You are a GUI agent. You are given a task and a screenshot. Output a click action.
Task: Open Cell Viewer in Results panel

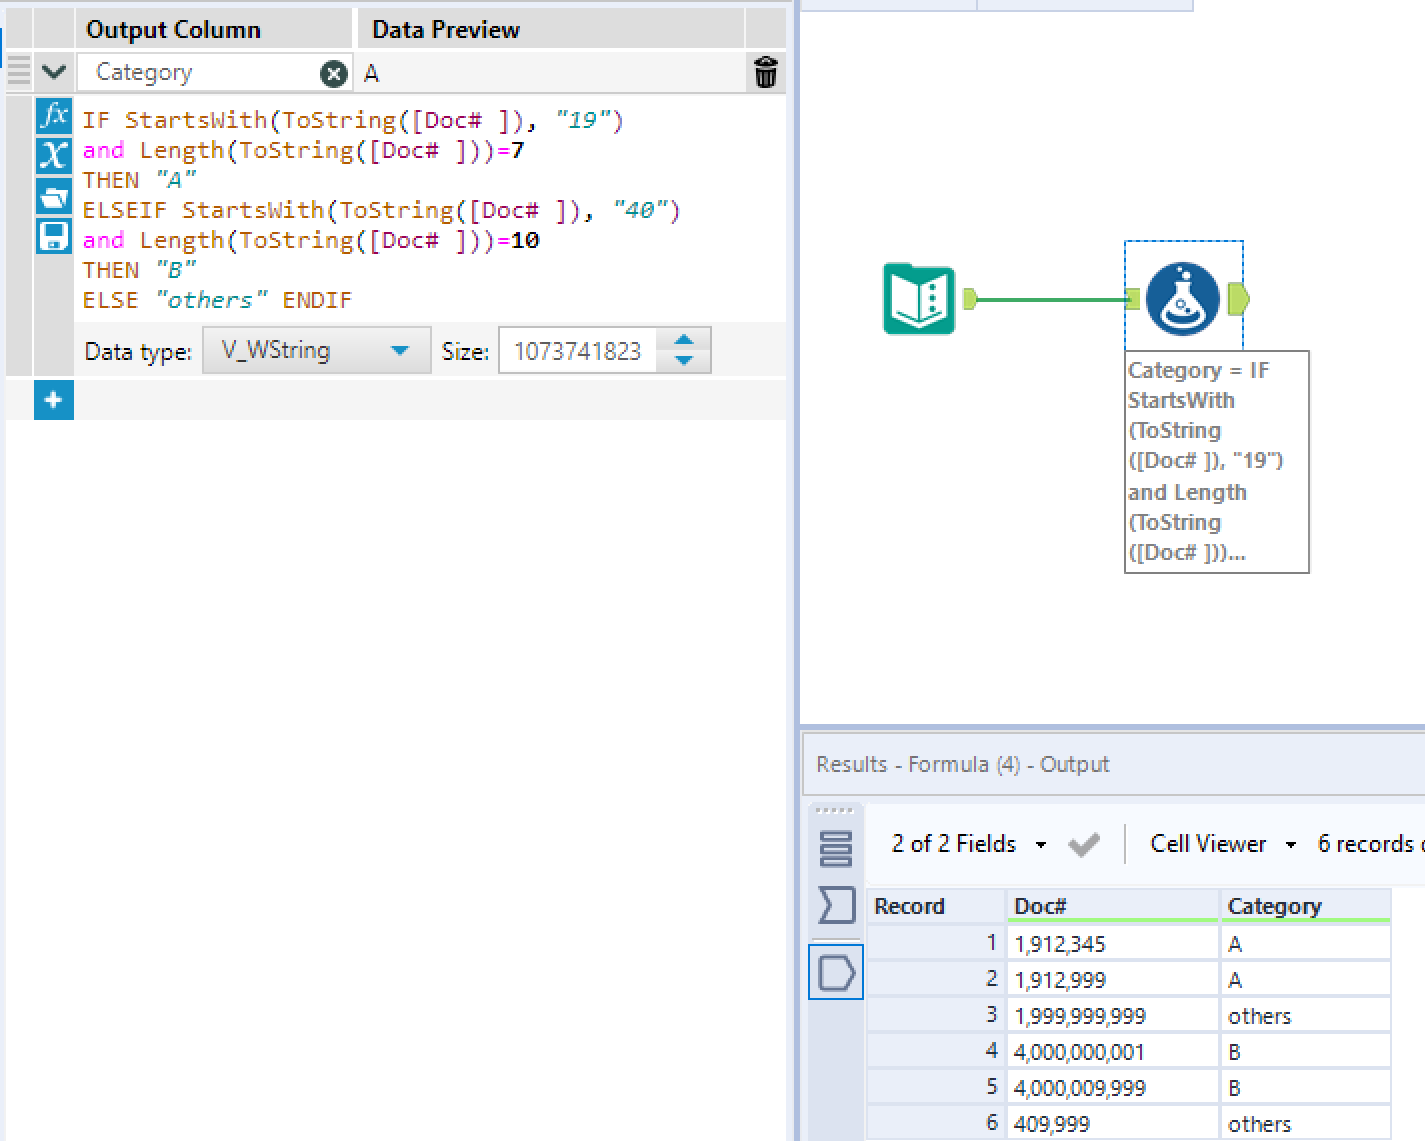(x=1210, y=843)
